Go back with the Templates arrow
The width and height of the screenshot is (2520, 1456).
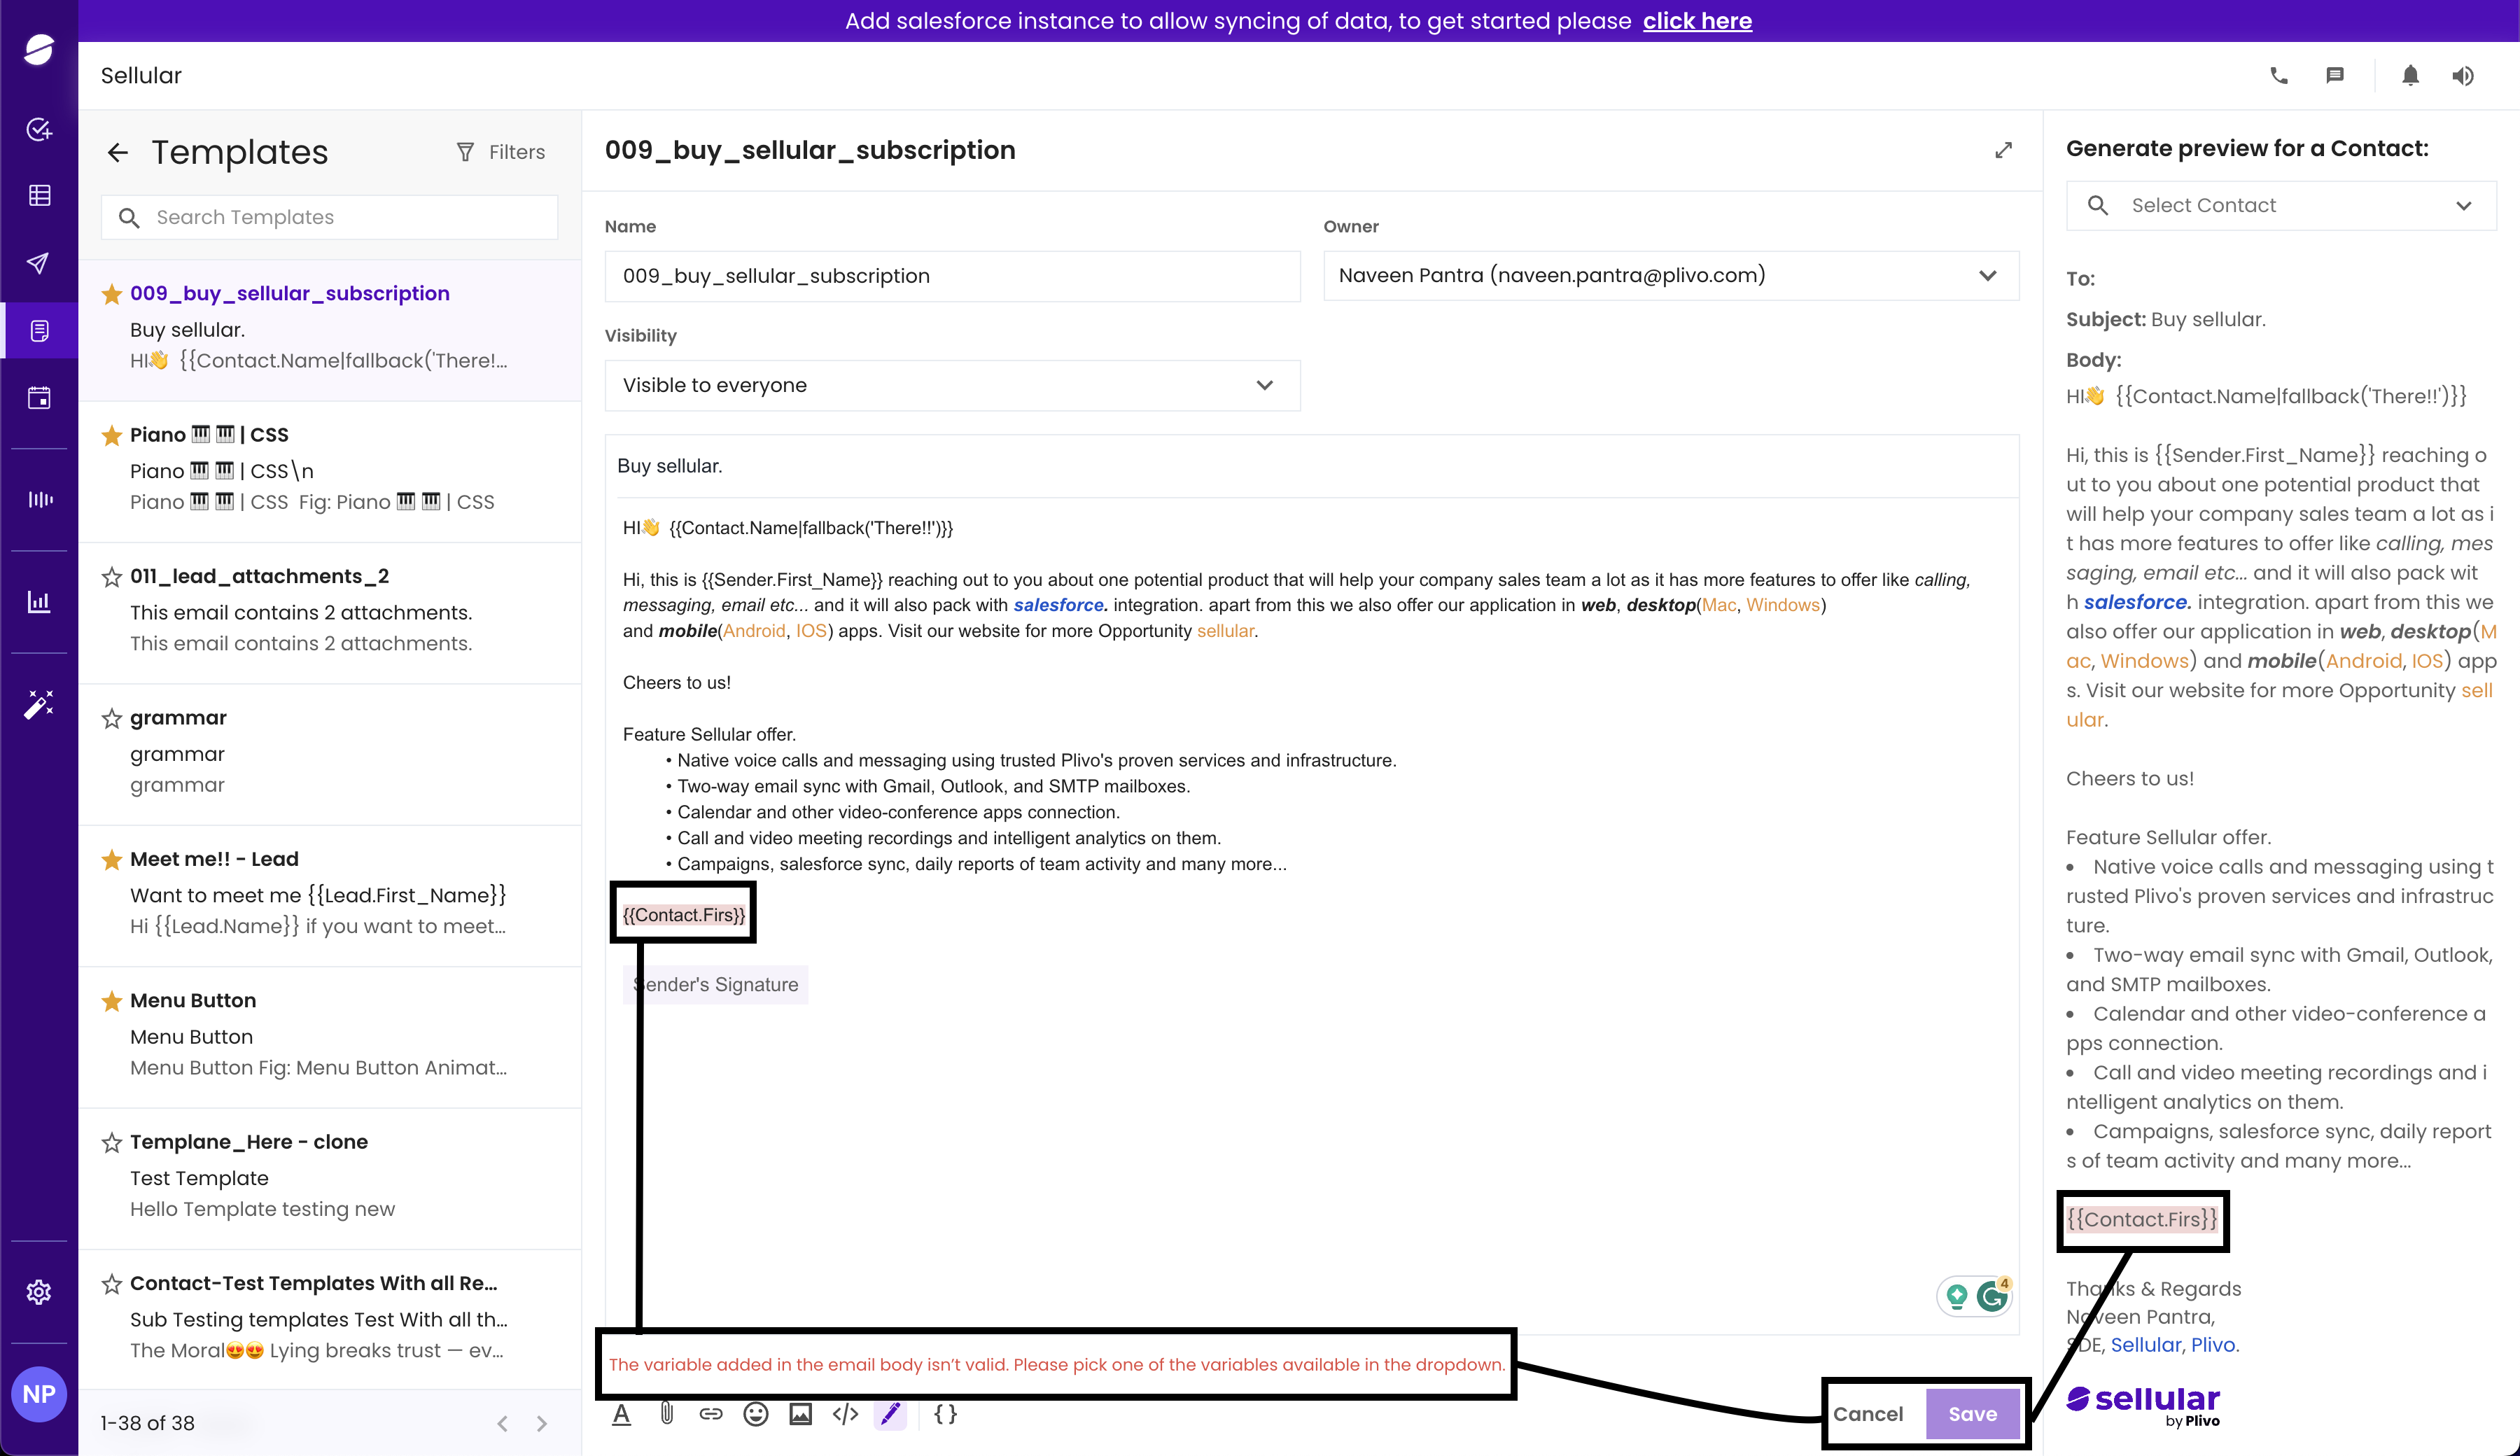[x=117, y=152]
